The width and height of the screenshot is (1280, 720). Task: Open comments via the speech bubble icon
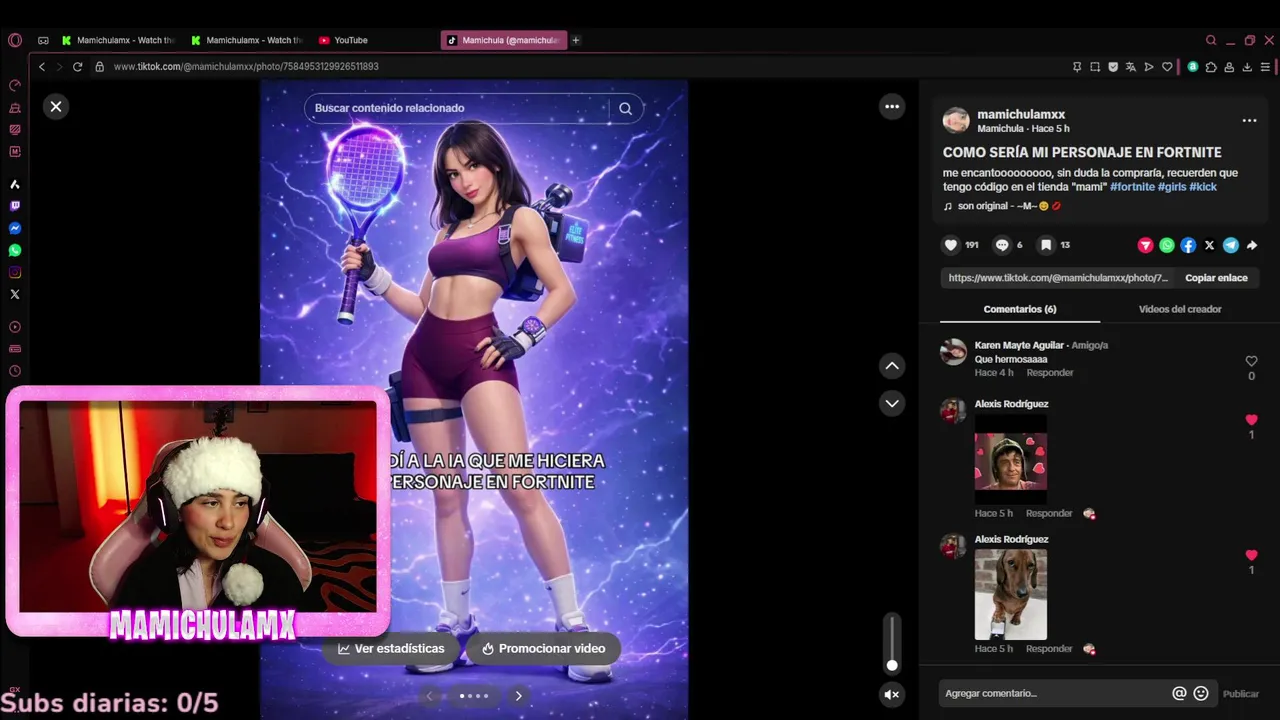point(1002,245)
